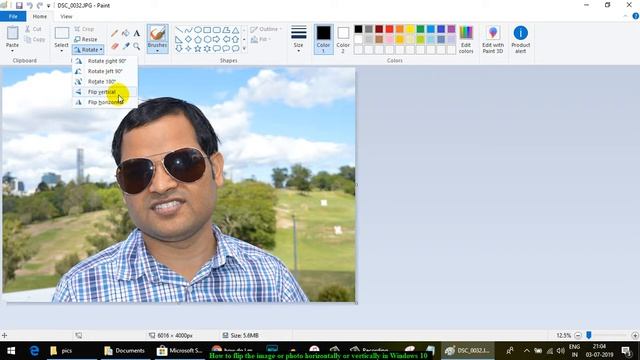Select the Color picker eyedropper tool
640x360 pixels.
(126, 46)
